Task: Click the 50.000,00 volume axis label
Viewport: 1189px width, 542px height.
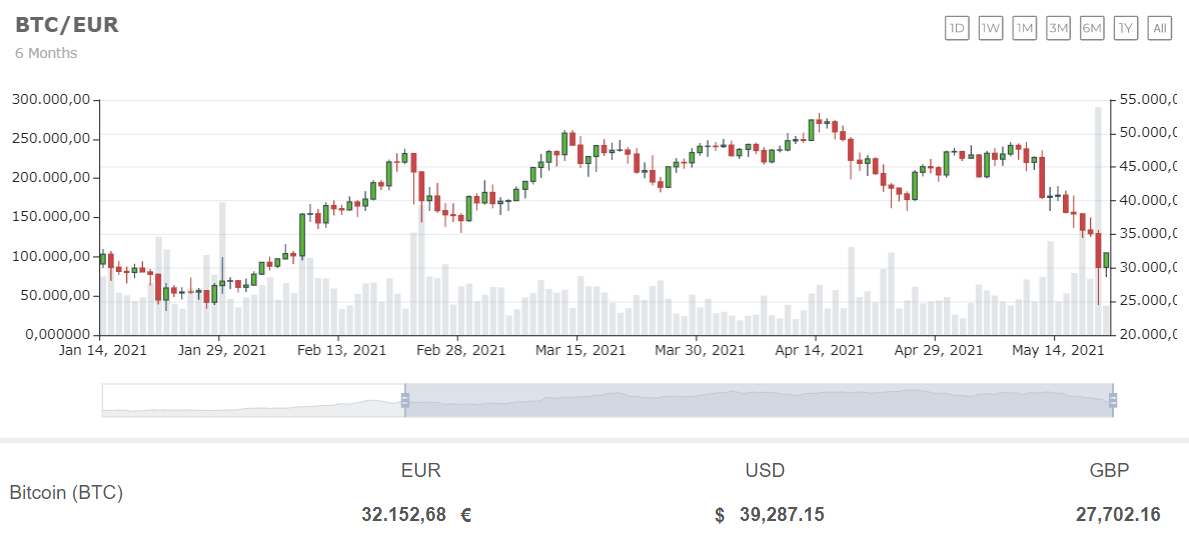Action: click(57, 295)
